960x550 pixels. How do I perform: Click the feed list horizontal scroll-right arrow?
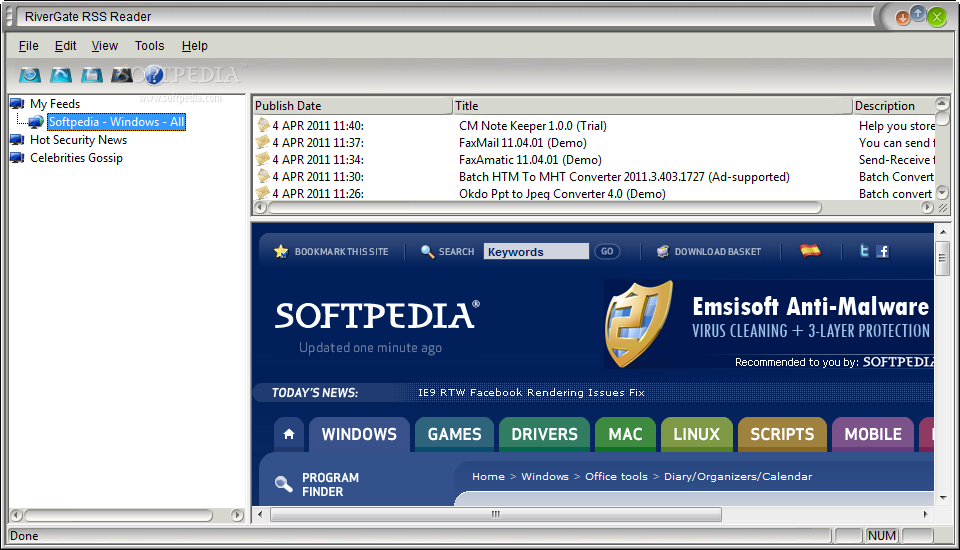927,208
